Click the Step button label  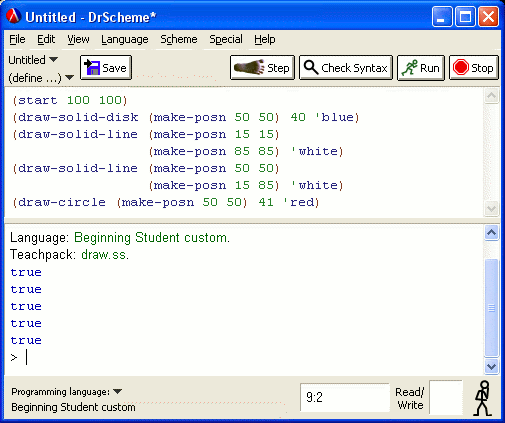point(278,68)
